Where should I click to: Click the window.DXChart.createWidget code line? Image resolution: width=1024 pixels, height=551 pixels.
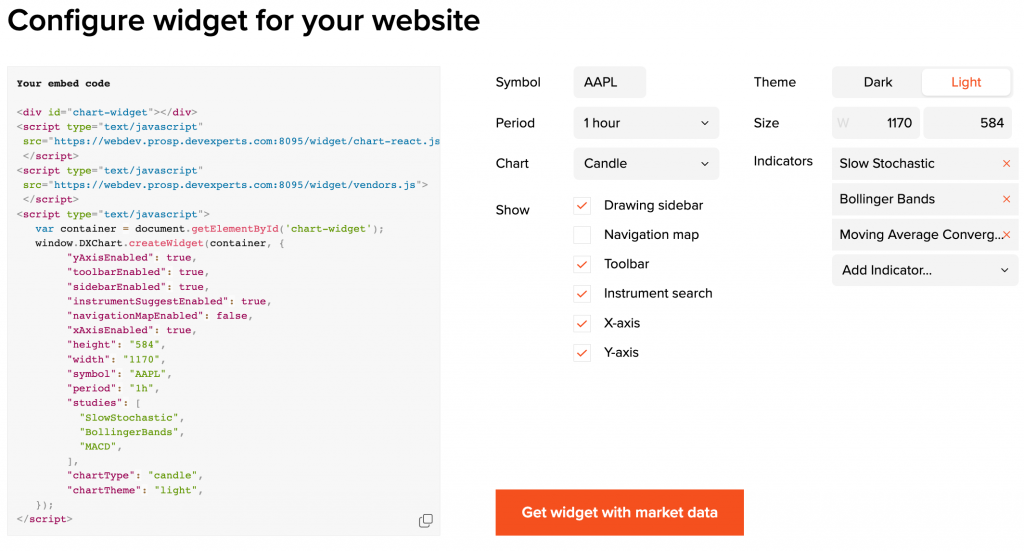(160, 244)
